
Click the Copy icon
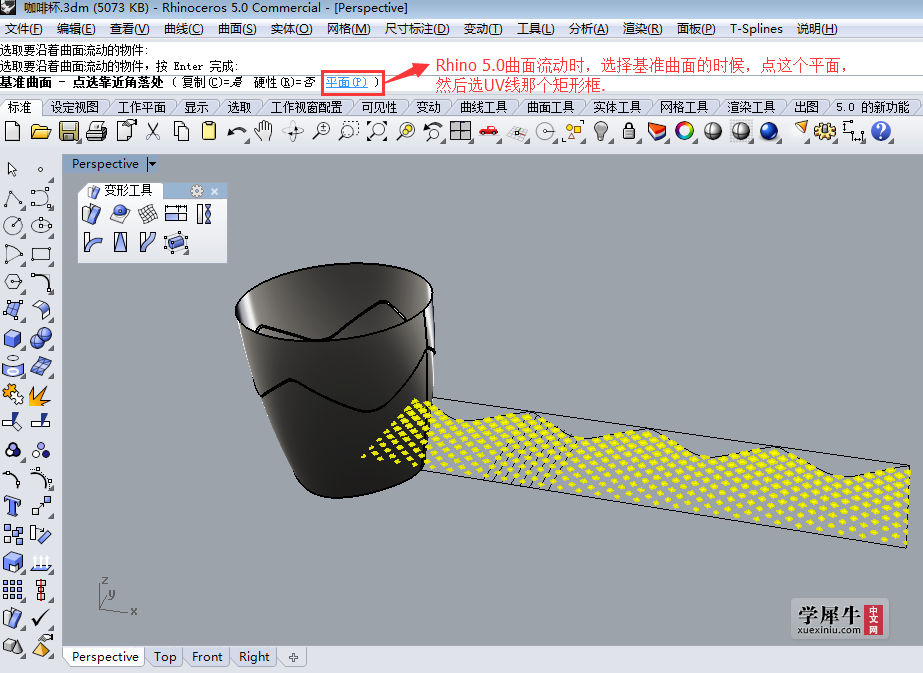[181, 131]
